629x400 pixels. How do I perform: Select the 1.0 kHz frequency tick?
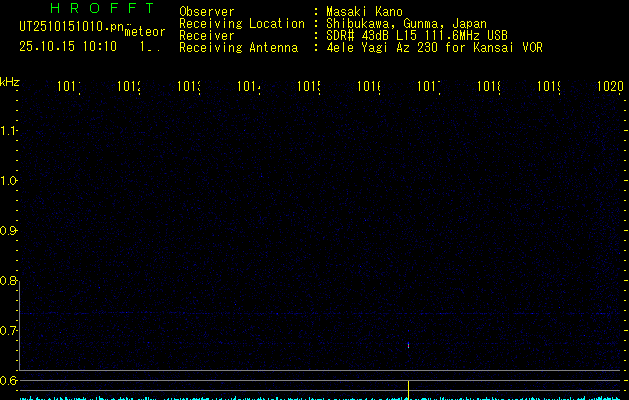pos(10,181)
